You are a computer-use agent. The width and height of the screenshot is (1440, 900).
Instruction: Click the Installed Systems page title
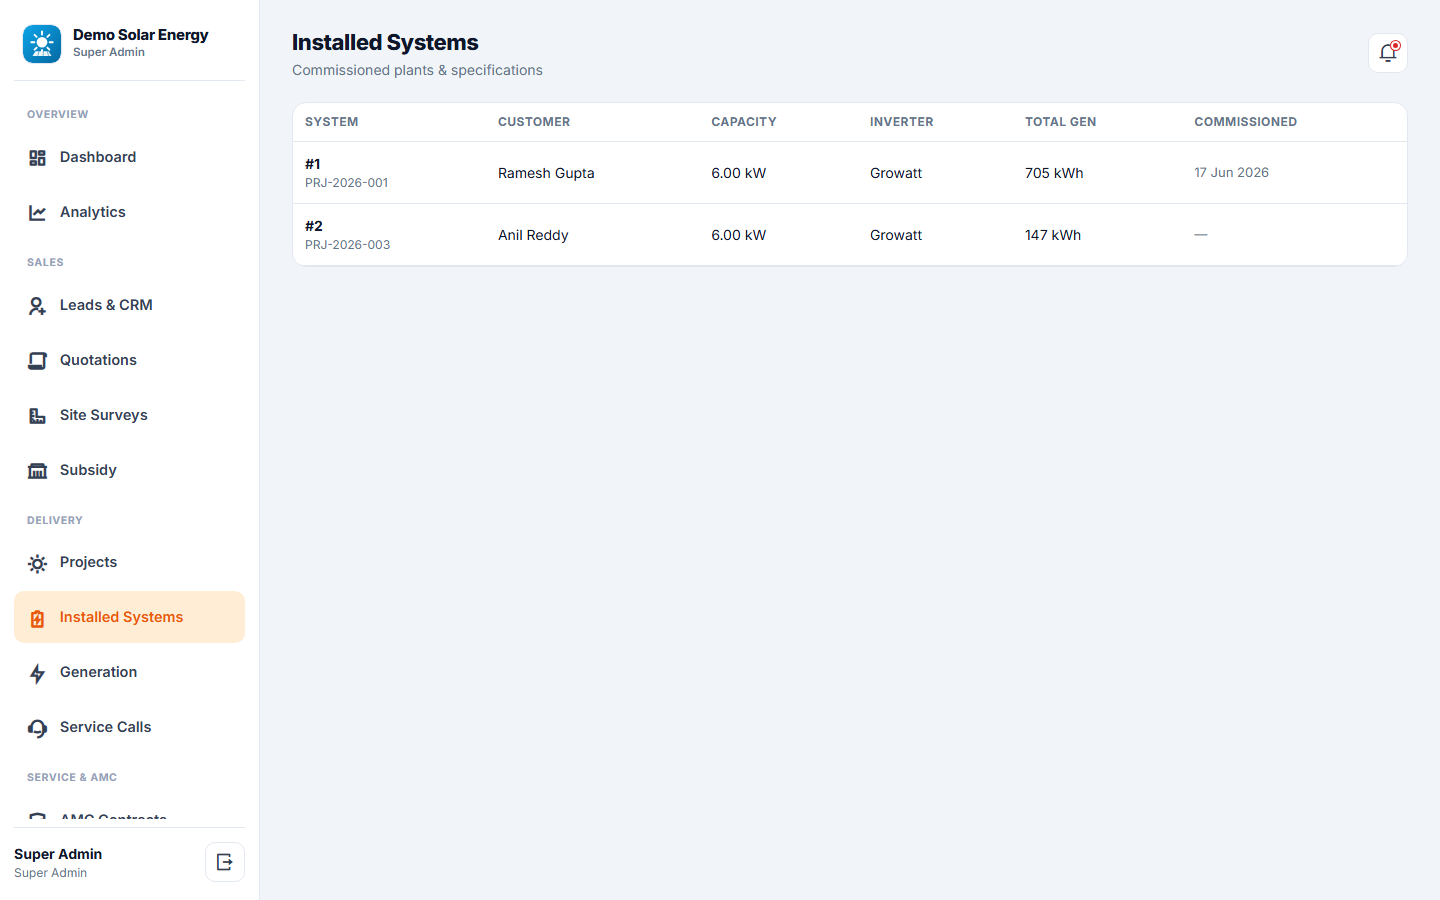(x=385, y=42)
